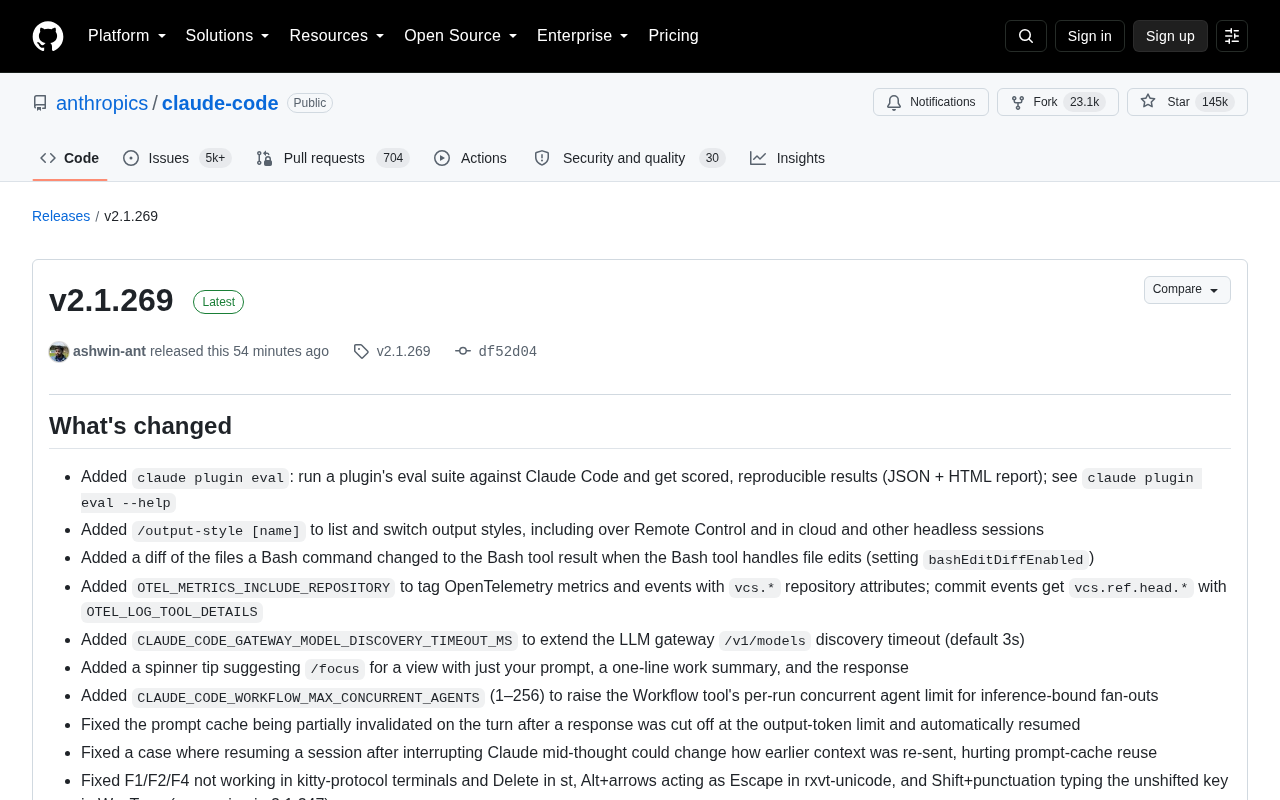Expand the Platform menu
This screenshot has width=1280, height=800.
127,36
